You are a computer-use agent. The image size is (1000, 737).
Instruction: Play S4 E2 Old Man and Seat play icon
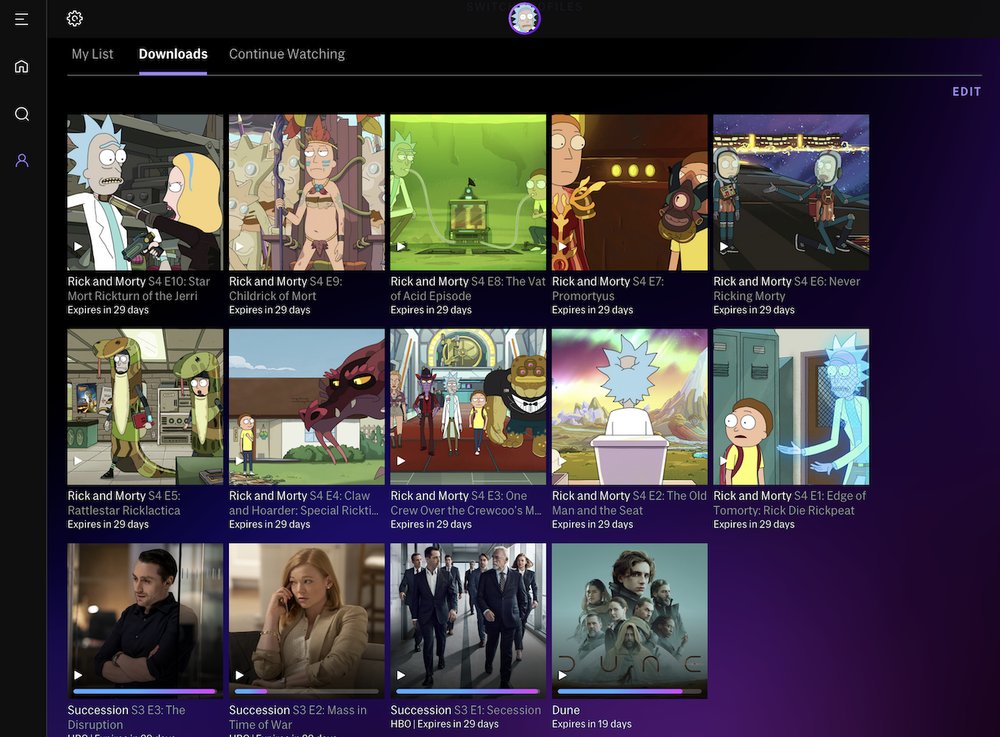[x=562, y=460]
